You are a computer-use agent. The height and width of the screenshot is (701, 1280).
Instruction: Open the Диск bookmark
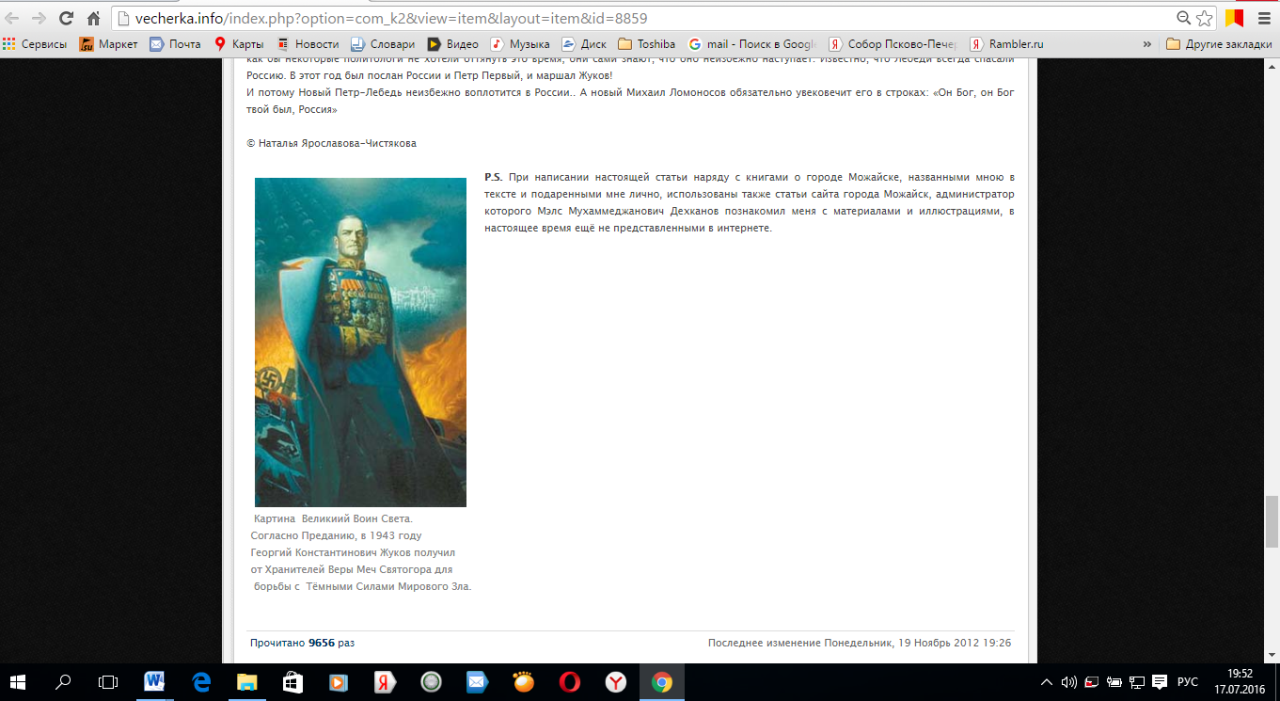point(584,44)
